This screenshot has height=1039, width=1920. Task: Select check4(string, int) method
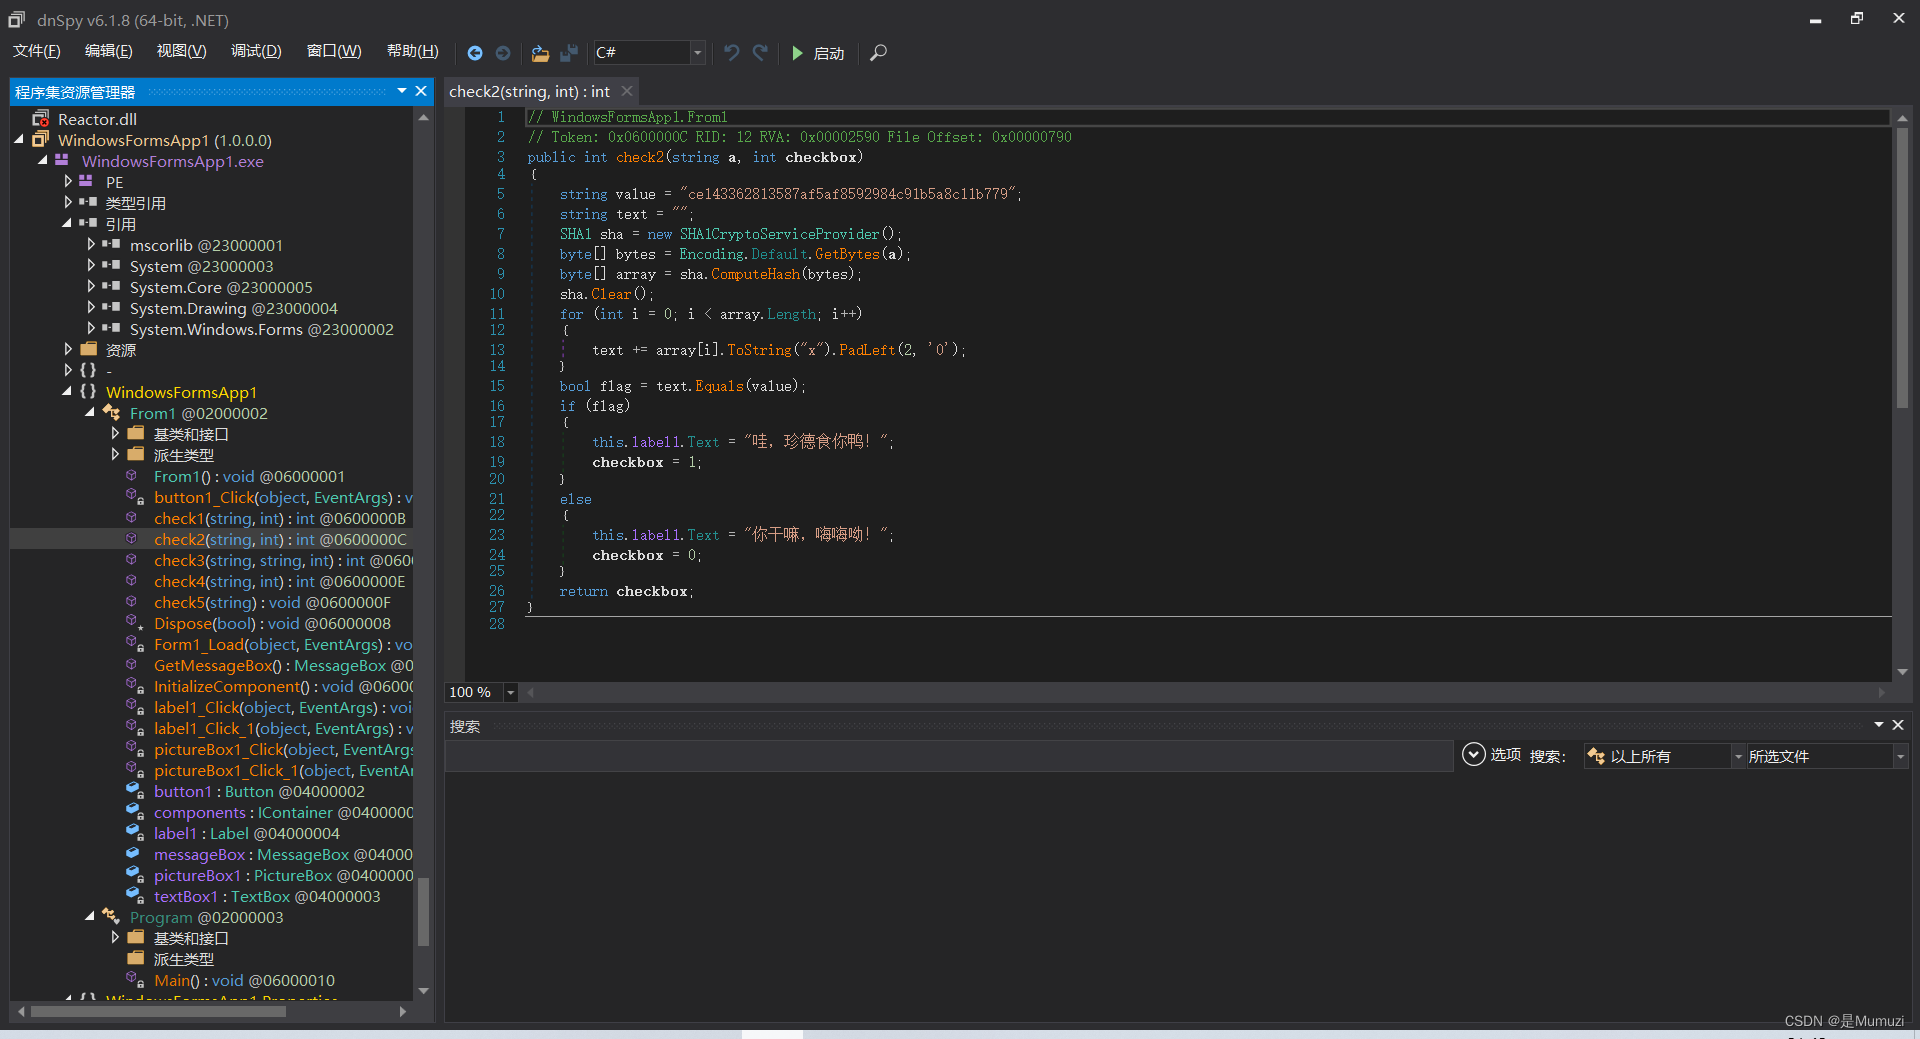pos(280,581)
